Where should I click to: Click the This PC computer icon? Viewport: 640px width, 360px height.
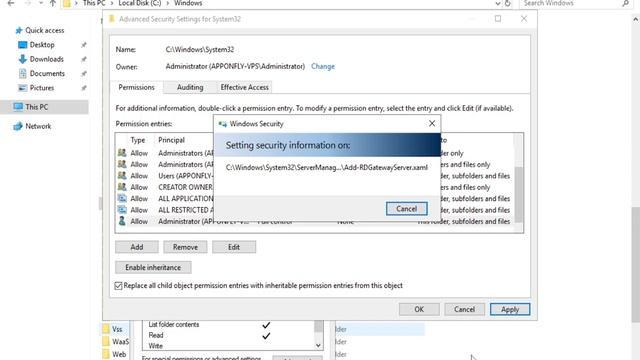point(18,107)
